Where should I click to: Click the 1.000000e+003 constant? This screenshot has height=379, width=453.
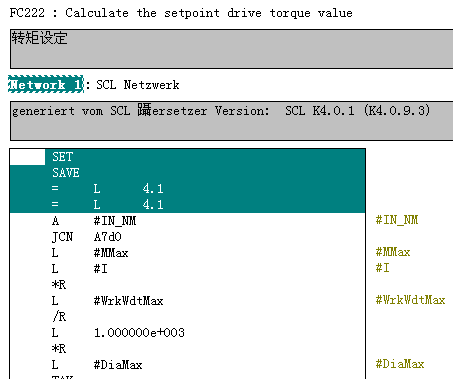[139, 333]
